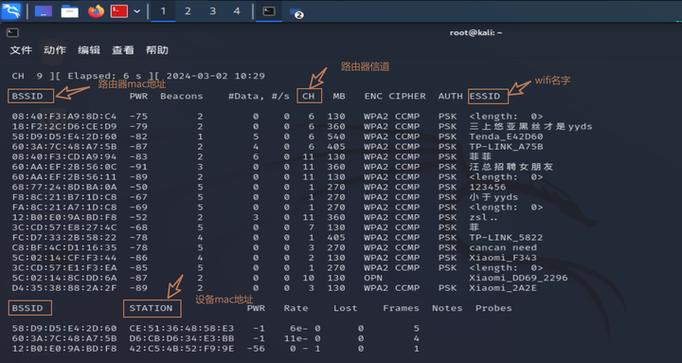Screen dimensions: 682x363
Task: Click the -50 PWR value
Action: tap(138, 187)
